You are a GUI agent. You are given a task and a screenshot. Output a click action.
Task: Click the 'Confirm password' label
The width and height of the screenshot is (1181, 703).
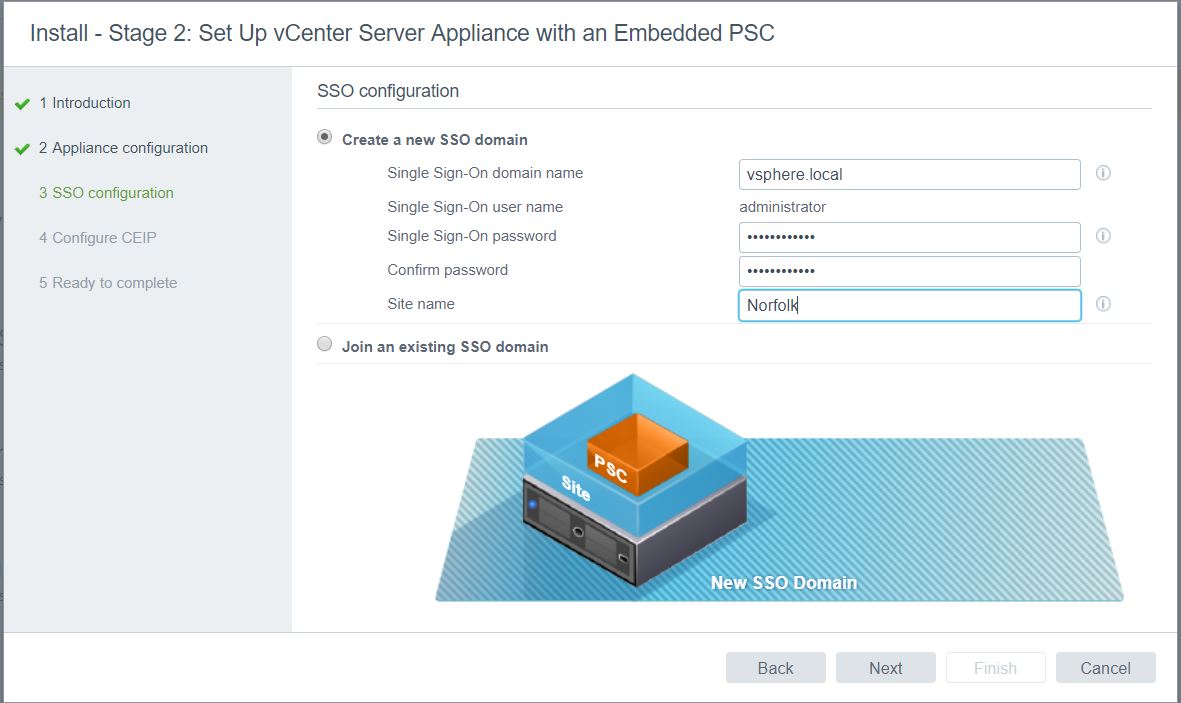(x=447, y=271)
